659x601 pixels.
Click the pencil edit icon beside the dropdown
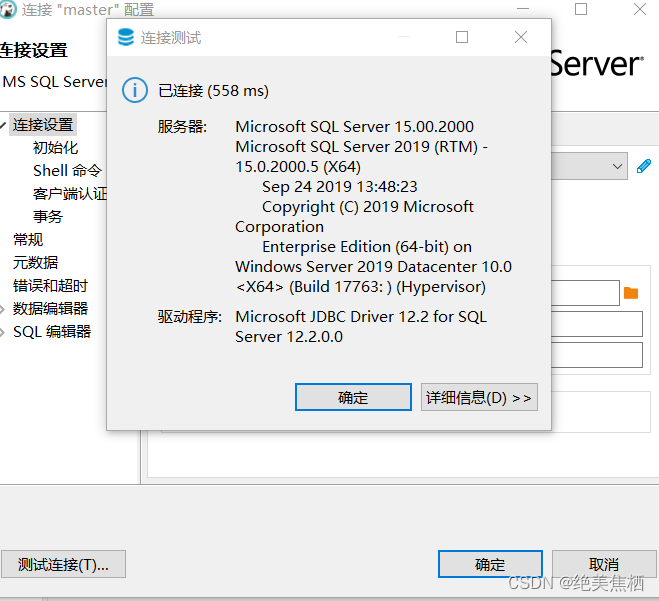coord(645,166)
